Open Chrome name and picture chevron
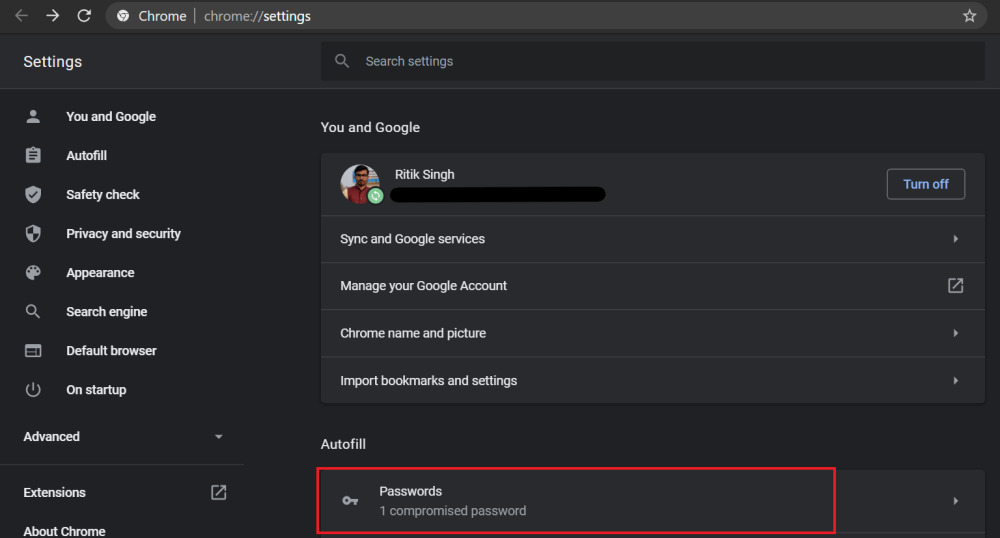 click(x=955, y=333)
